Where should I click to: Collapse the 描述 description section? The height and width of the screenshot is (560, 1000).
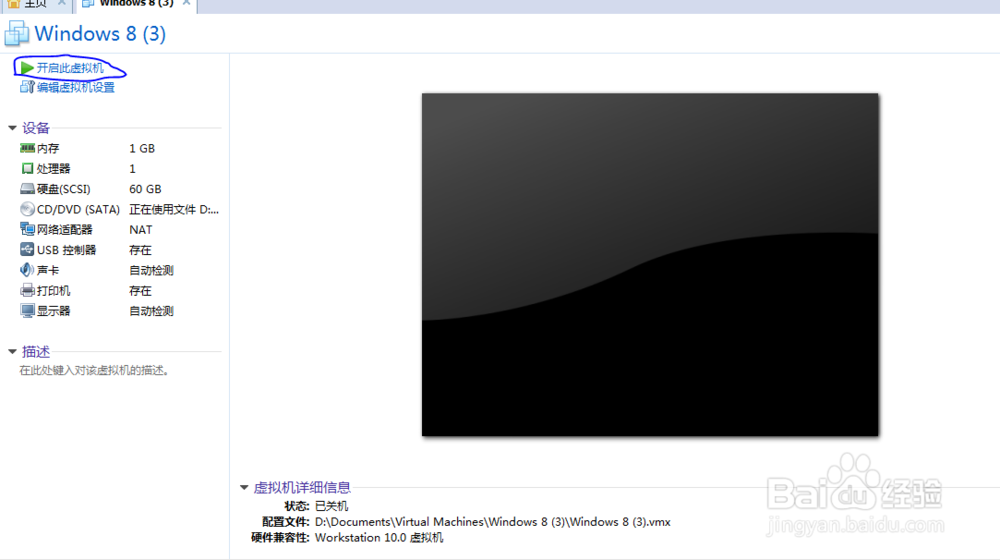tap(12, 351)
